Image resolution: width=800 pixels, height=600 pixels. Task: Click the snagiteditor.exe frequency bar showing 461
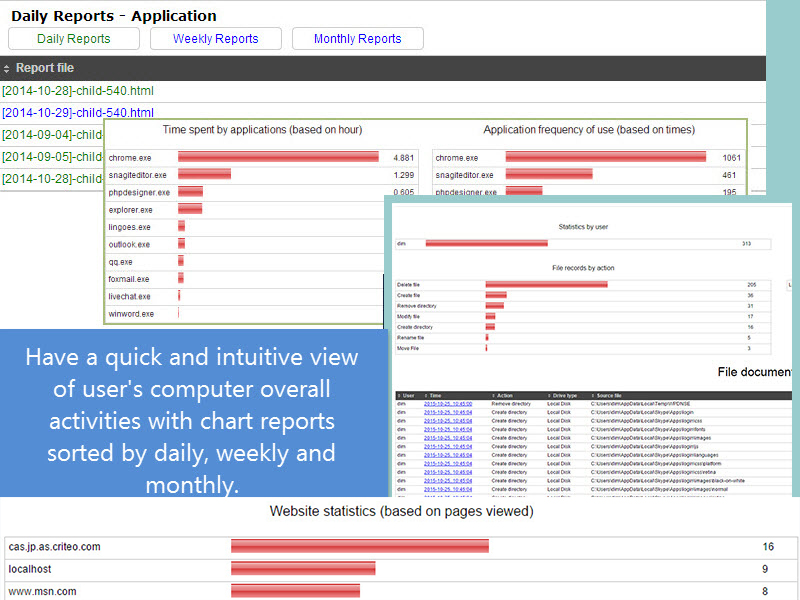pyautogui.click(x=549, y=174)
